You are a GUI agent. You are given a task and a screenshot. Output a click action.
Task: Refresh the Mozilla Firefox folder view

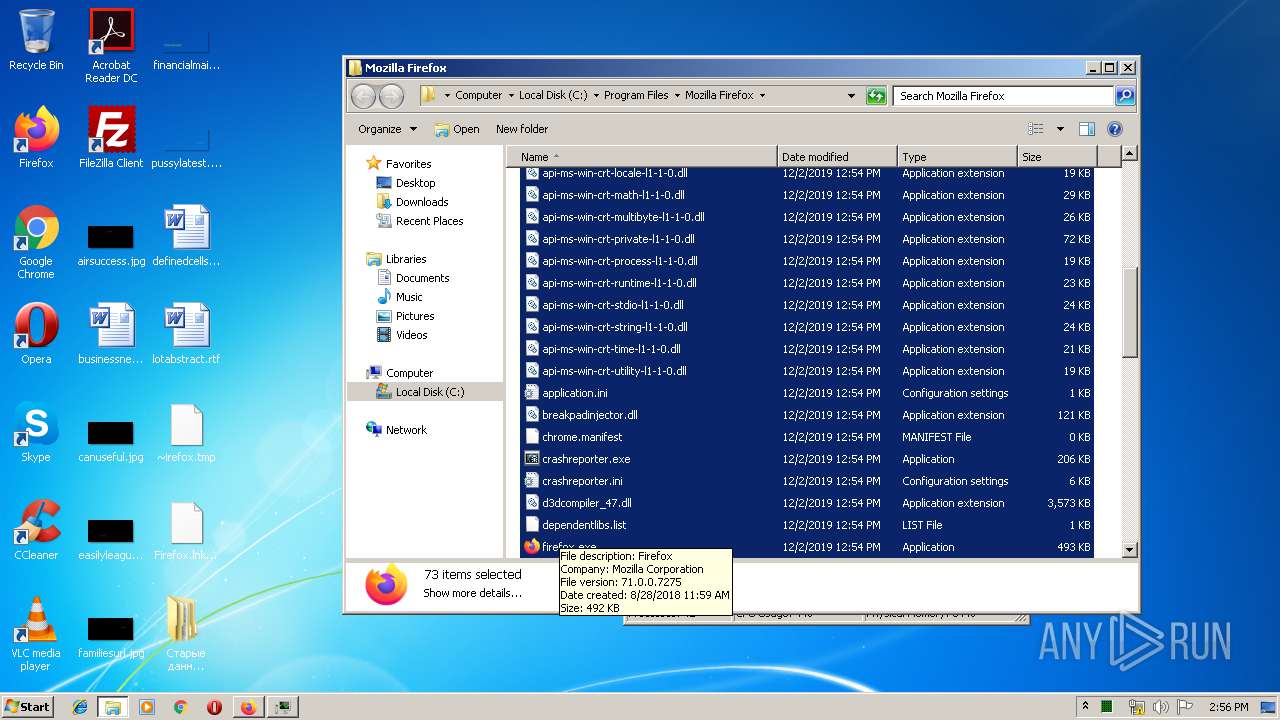click(876, 96)
